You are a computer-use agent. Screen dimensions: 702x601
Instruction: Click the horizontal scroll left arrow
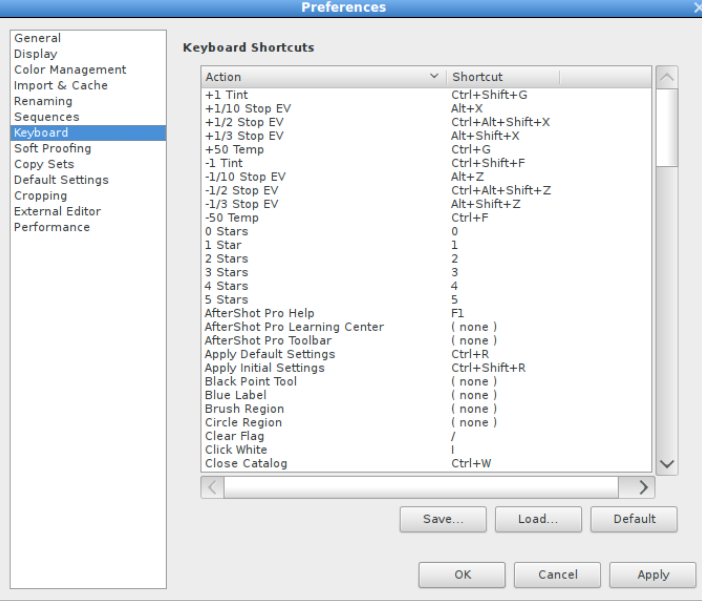coord(213,487)
